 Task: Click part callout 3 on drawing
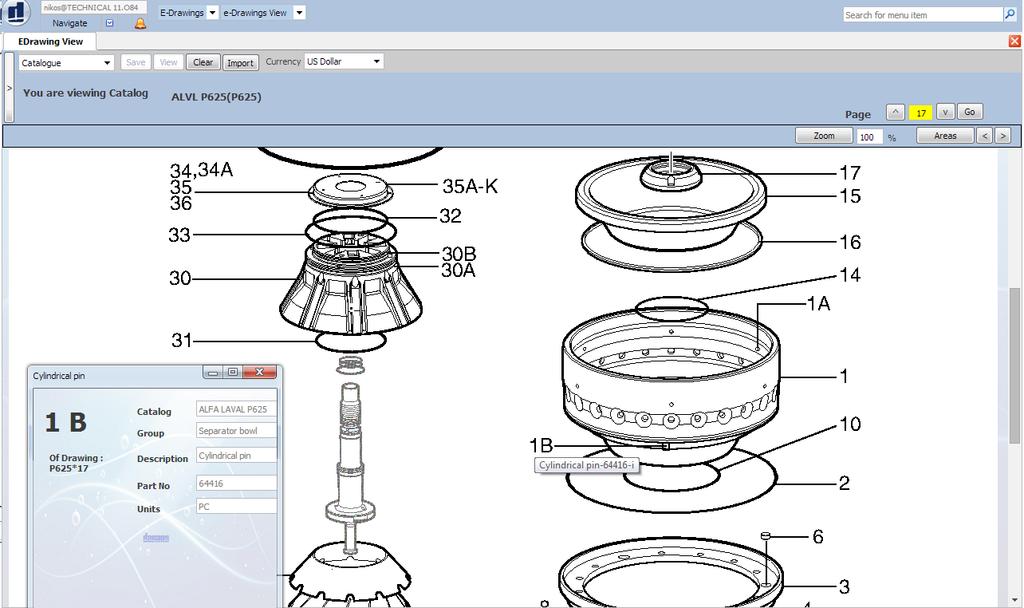pos(844,587)
